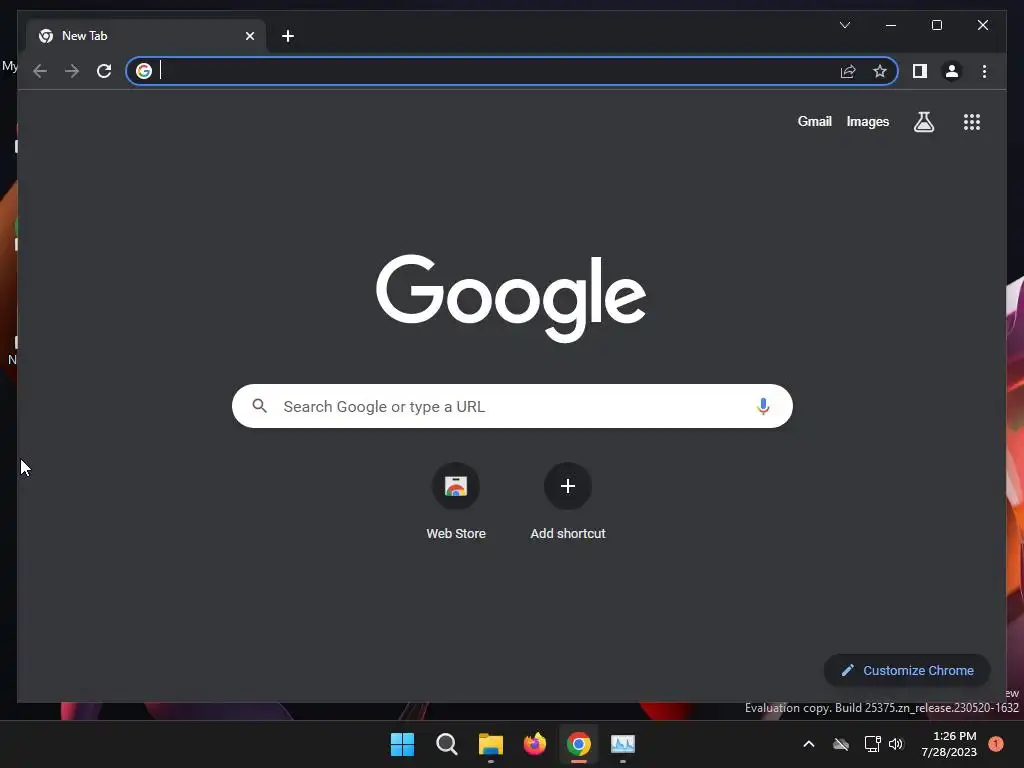Select the New Tab tab
1024x768 pixels.
click(146, 36)
